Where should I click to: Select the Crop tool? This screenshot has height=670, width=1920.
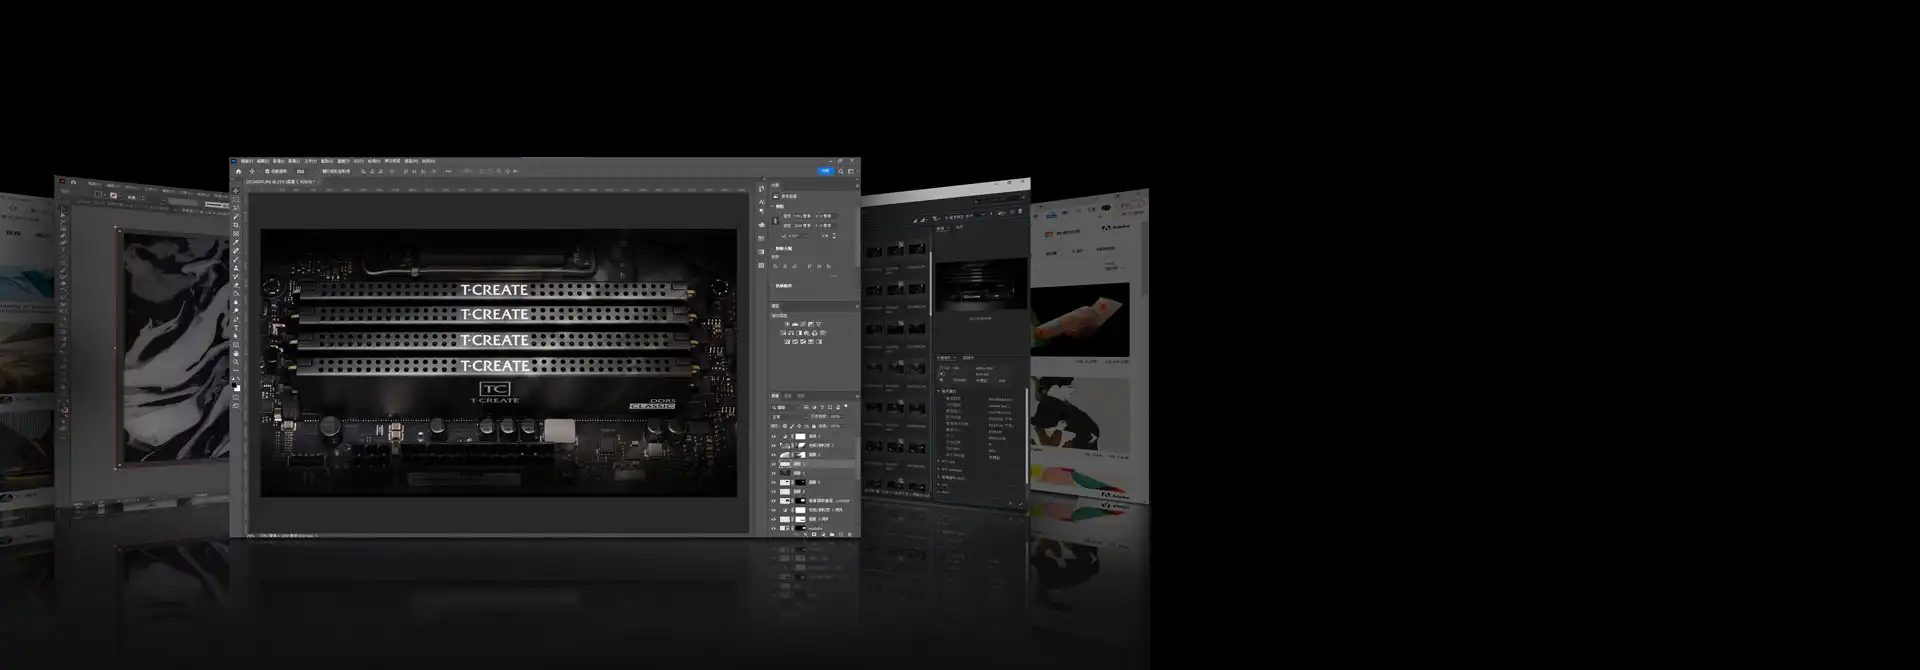pyautogui.click(x=236, y=226)
